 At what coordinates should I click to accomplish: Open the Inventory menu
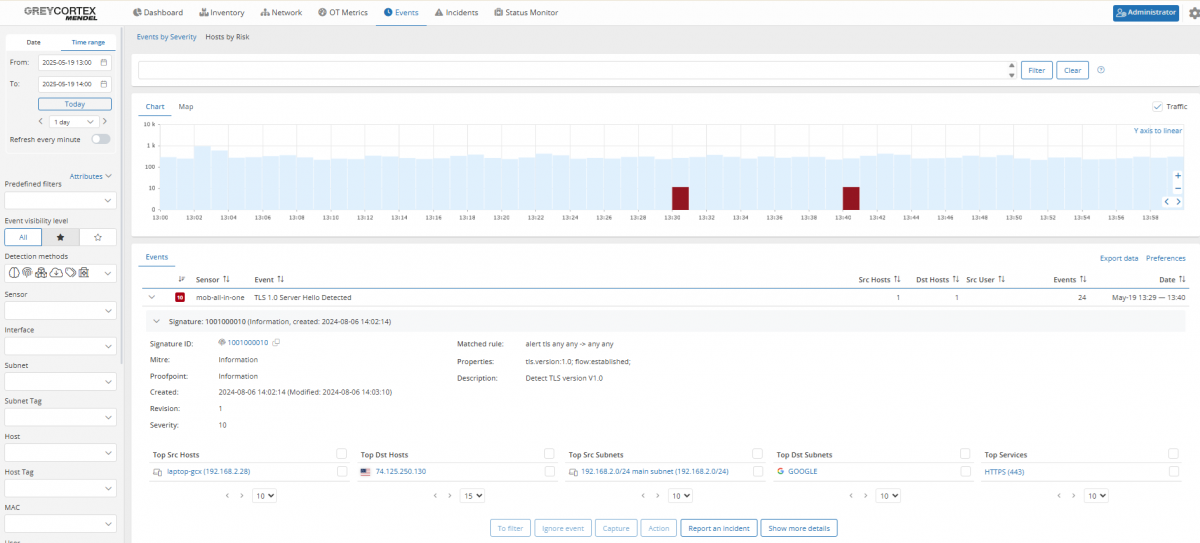222,13
